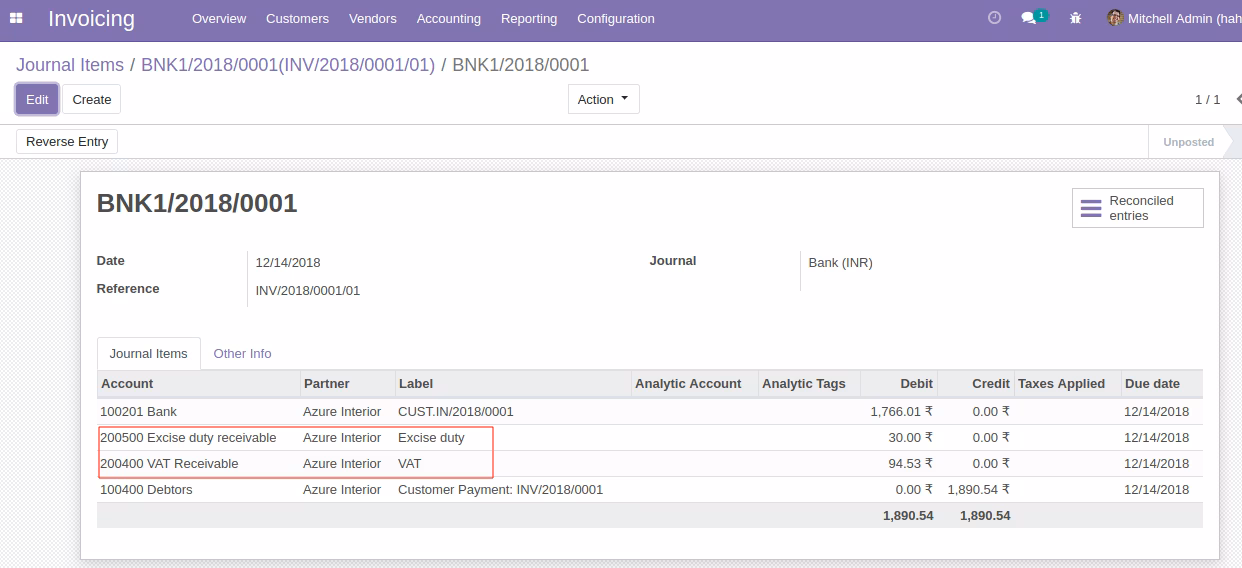Click Customer Payment: INV/2018/0001 label
Image resolution: width=1242 pixels, height=568 pixels.
(x=500, y=490)
